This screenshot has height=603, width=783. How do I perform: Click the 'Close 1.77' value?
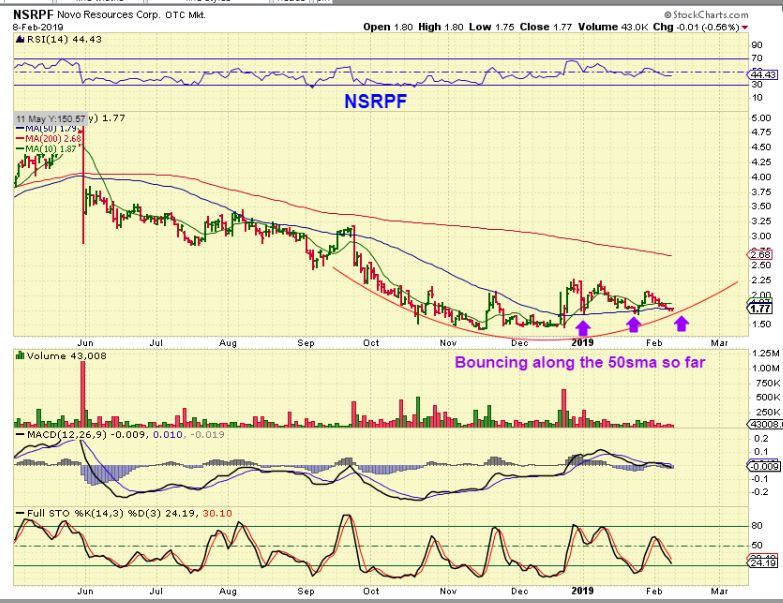(545, 27)
